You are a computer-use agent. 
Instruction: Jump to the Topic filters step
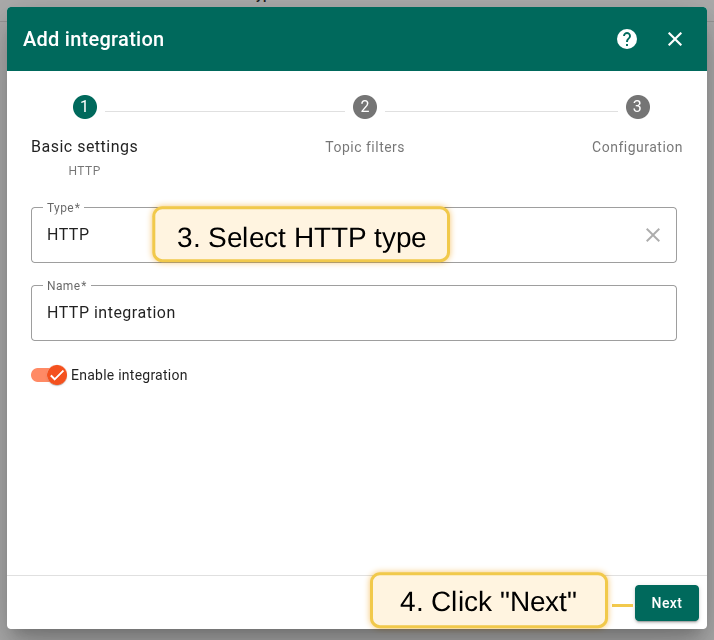point(365,147)
